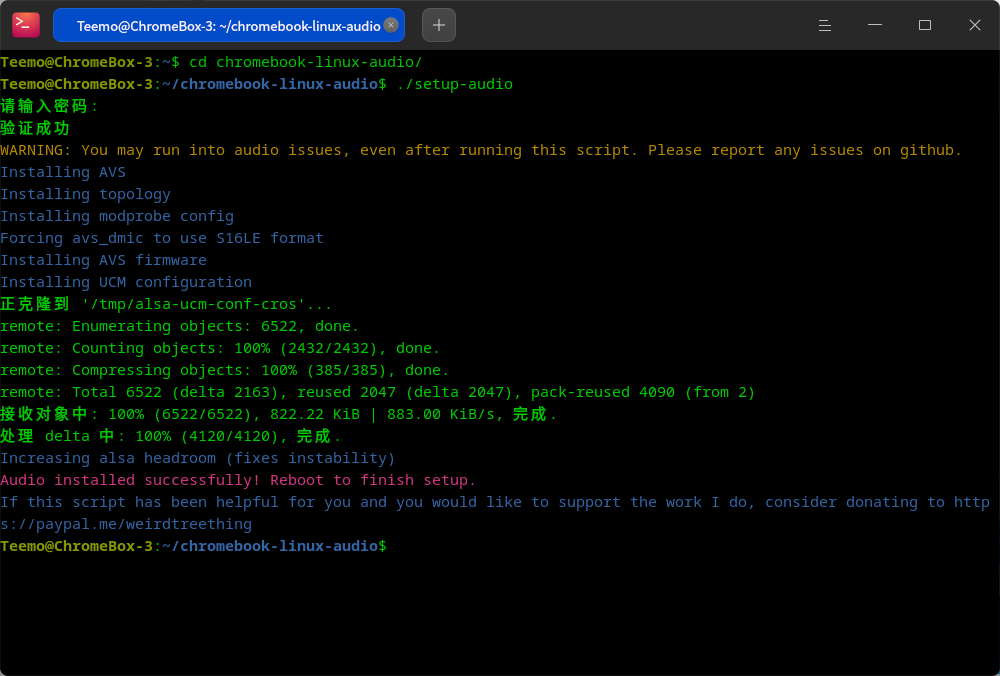Close the chromebook-linux-audio tab
Image resolution: width=1000 pixels, height=676 pixels.
click(x=391, y=25)
